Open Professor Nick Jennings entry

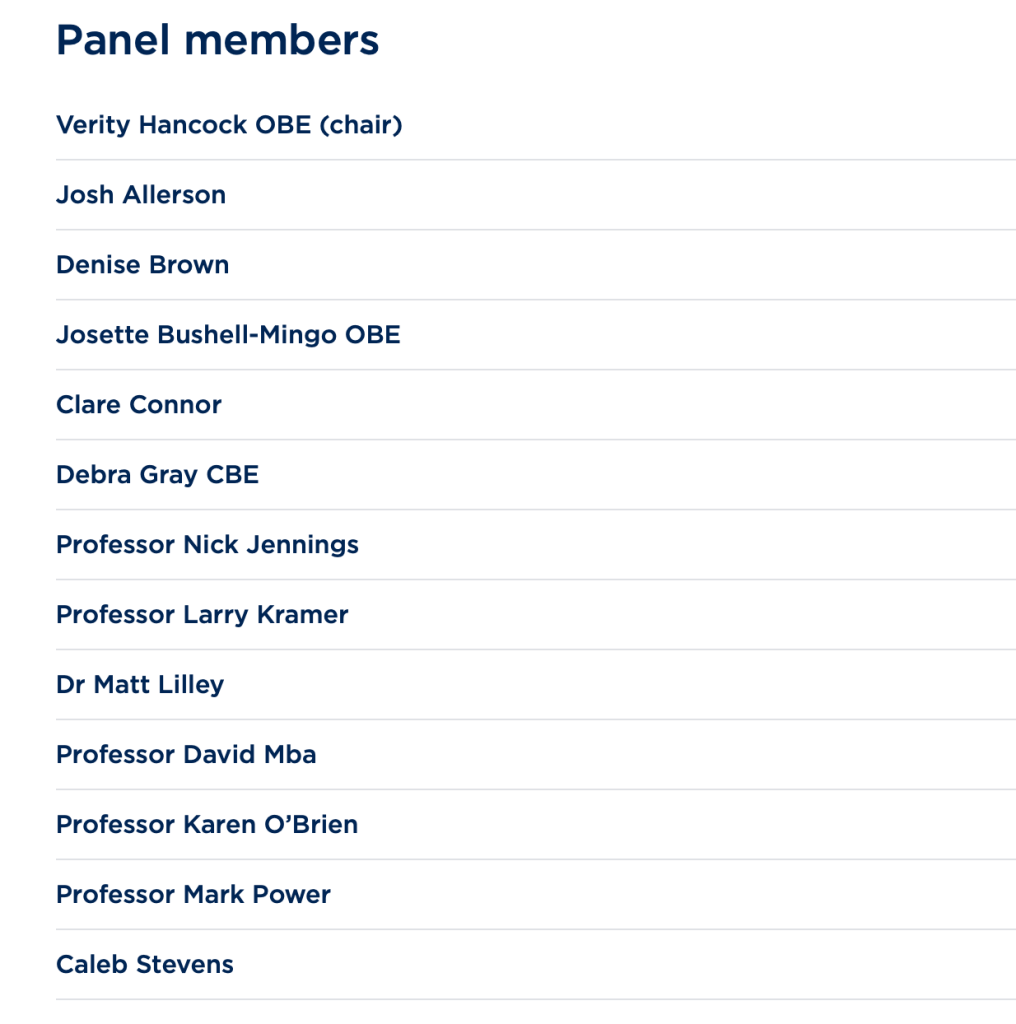tap(207, 545)
